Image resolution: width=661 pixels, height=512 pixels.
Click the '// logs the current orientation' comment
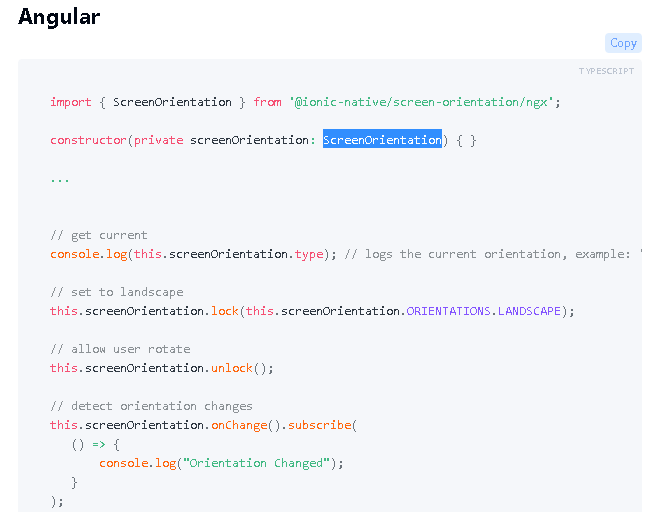(x=494, y=255)
